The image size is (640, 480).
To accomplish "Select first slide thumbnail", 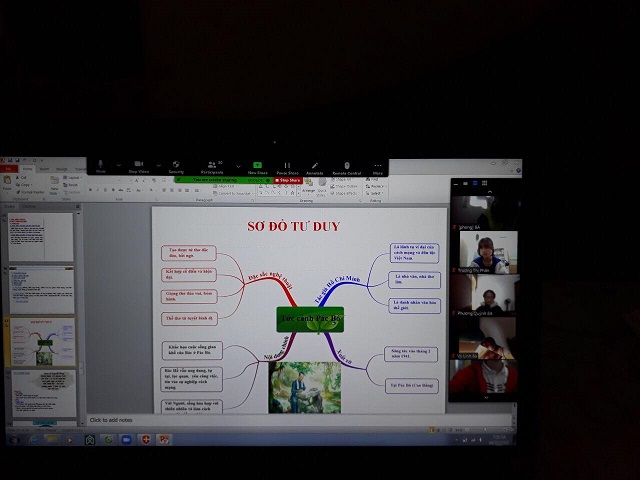I will pyautogui.click(x=41, y=237).
